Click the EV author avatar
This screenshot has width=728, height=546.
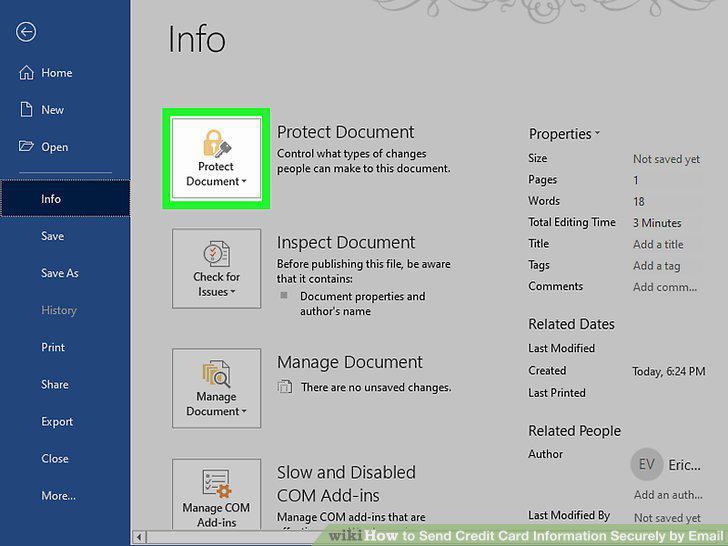(x=646, y=464)
